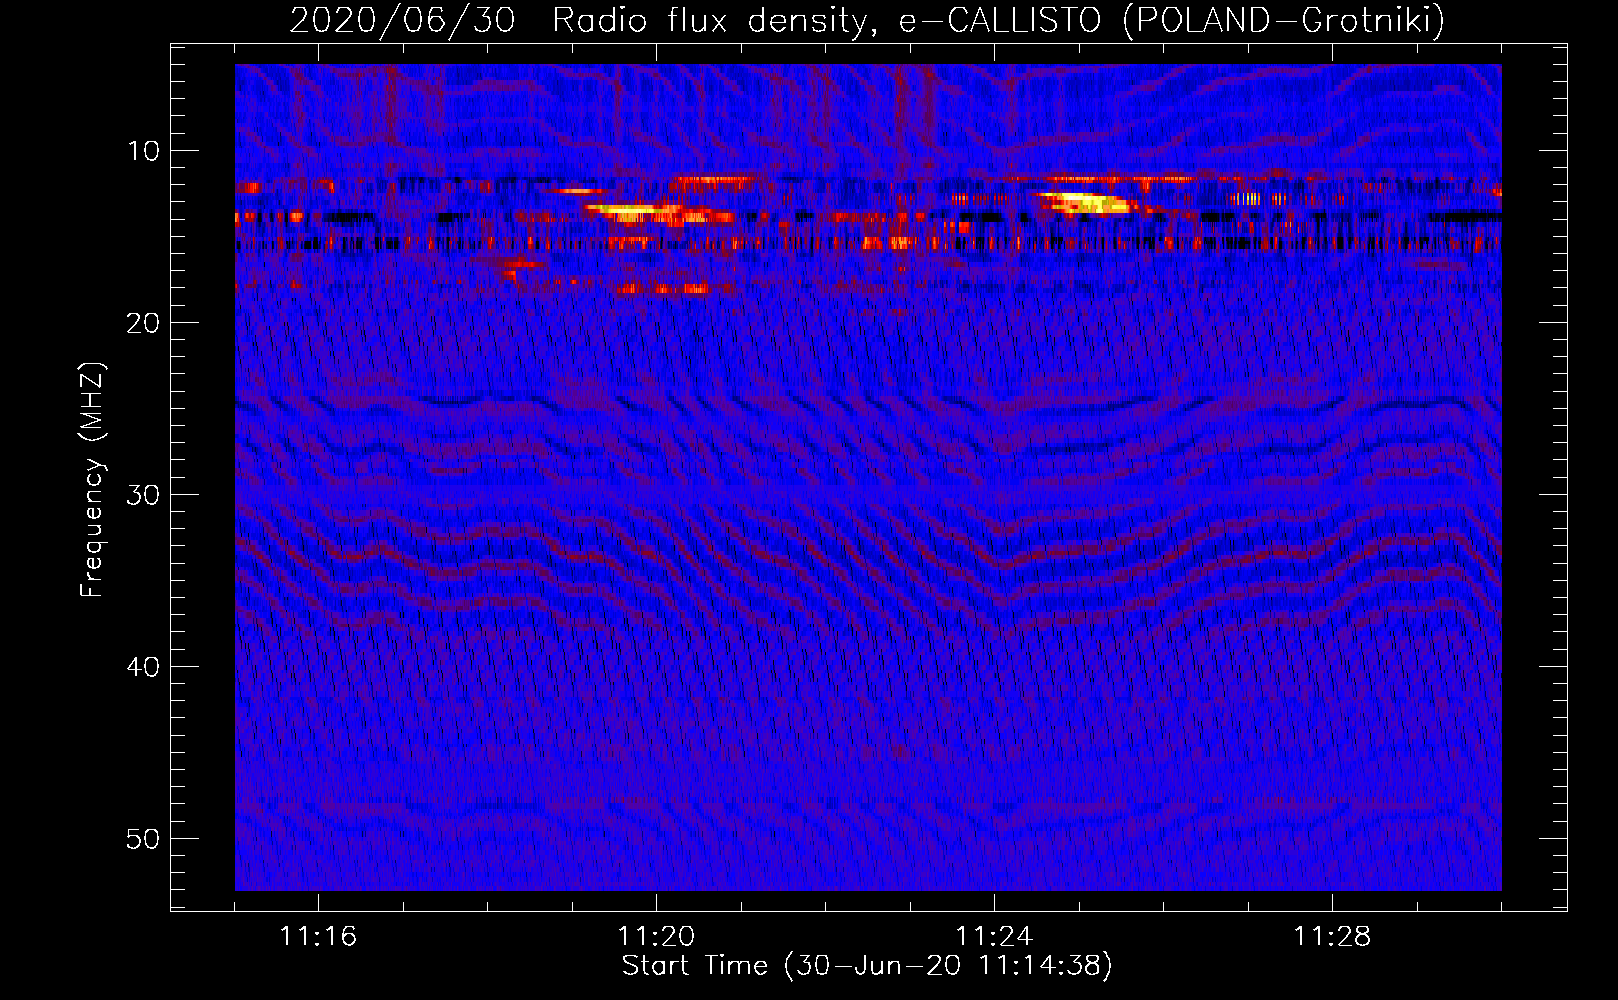The width and height of the screenshot is (1618, 1000).
Task: Click the time tick label "11:24"
Action: click(x=994, y=937)
